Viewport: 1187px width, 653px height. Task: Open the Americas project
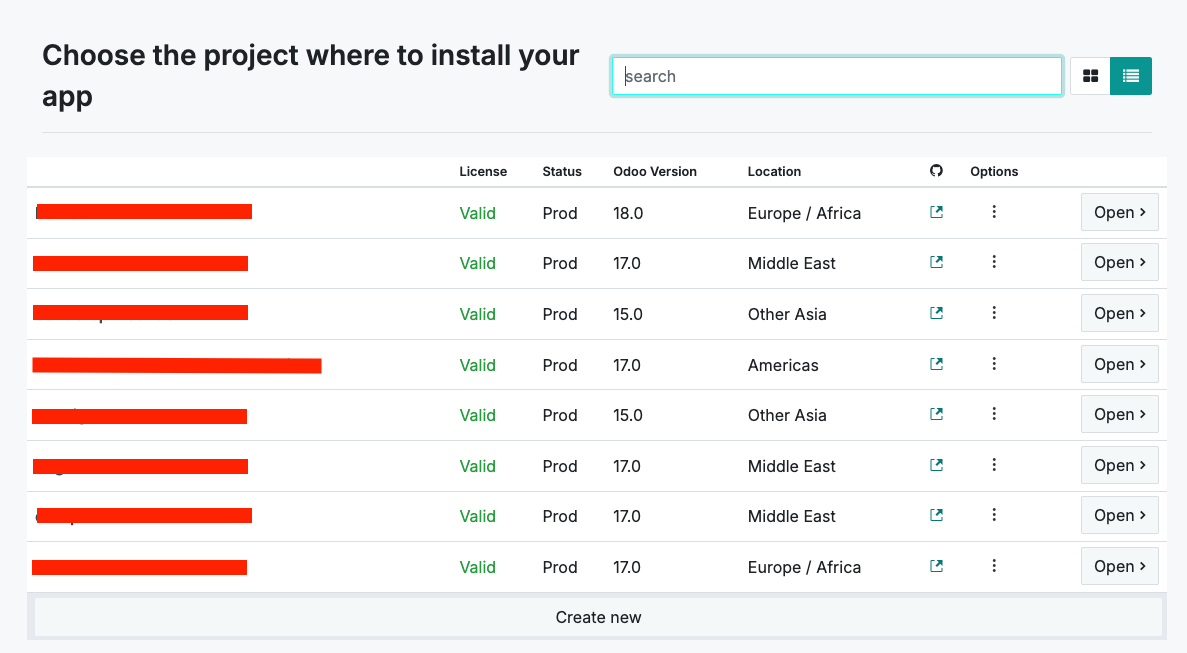pyautogui.click(x=1119, y=364)
